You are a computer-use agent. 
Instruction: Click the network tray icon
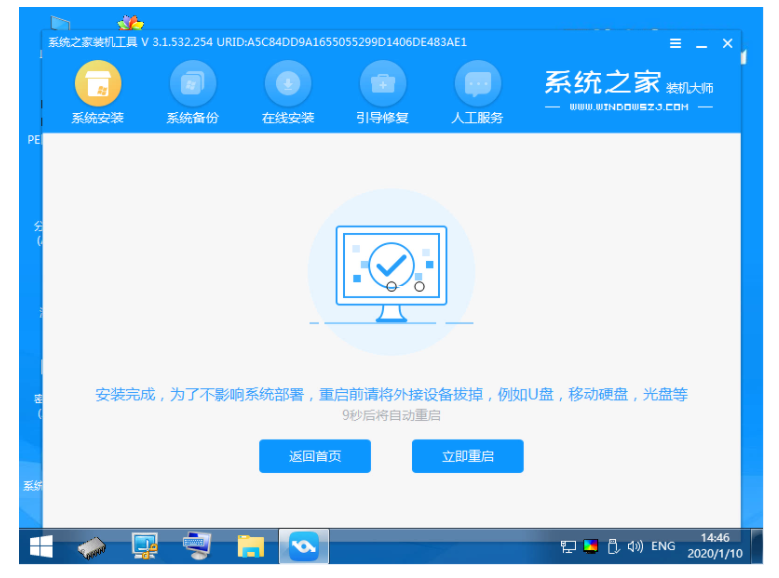coord(568,547)
